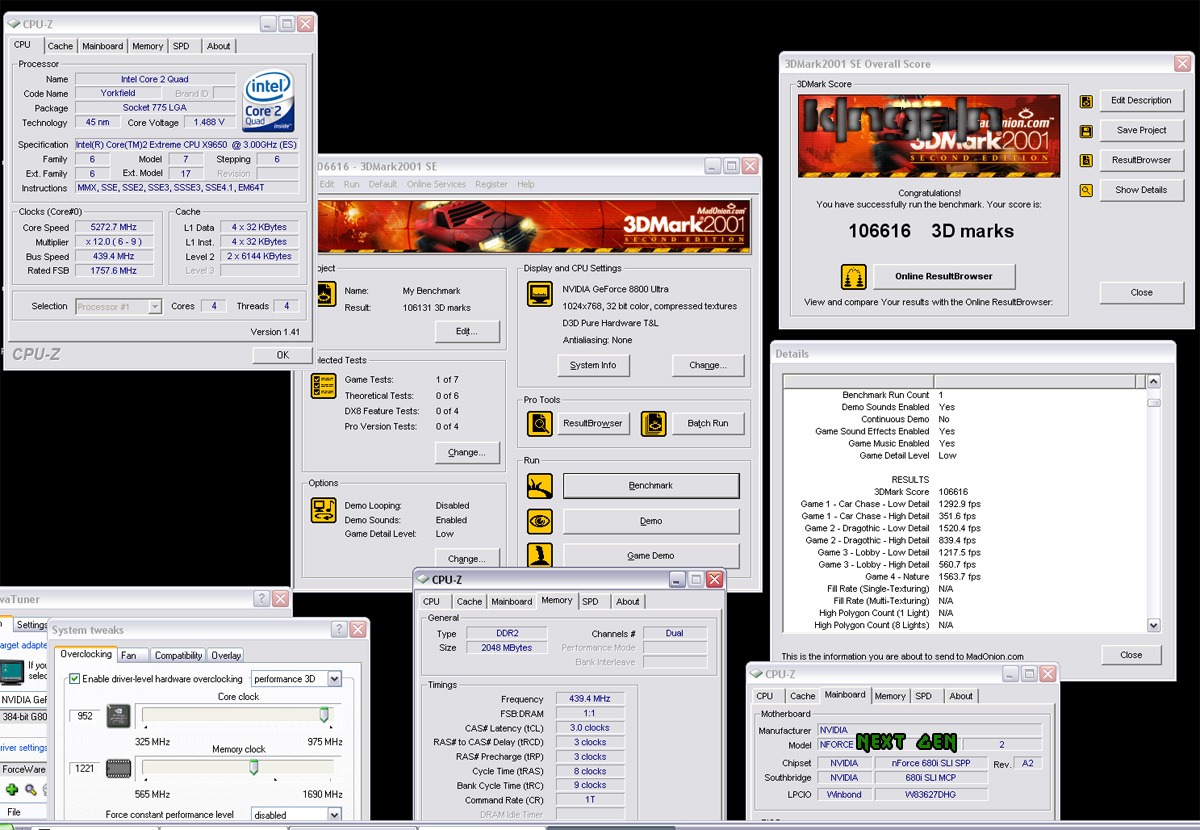
Task: Click the Core clock slider thumb
Action: (x=324, y=715)
